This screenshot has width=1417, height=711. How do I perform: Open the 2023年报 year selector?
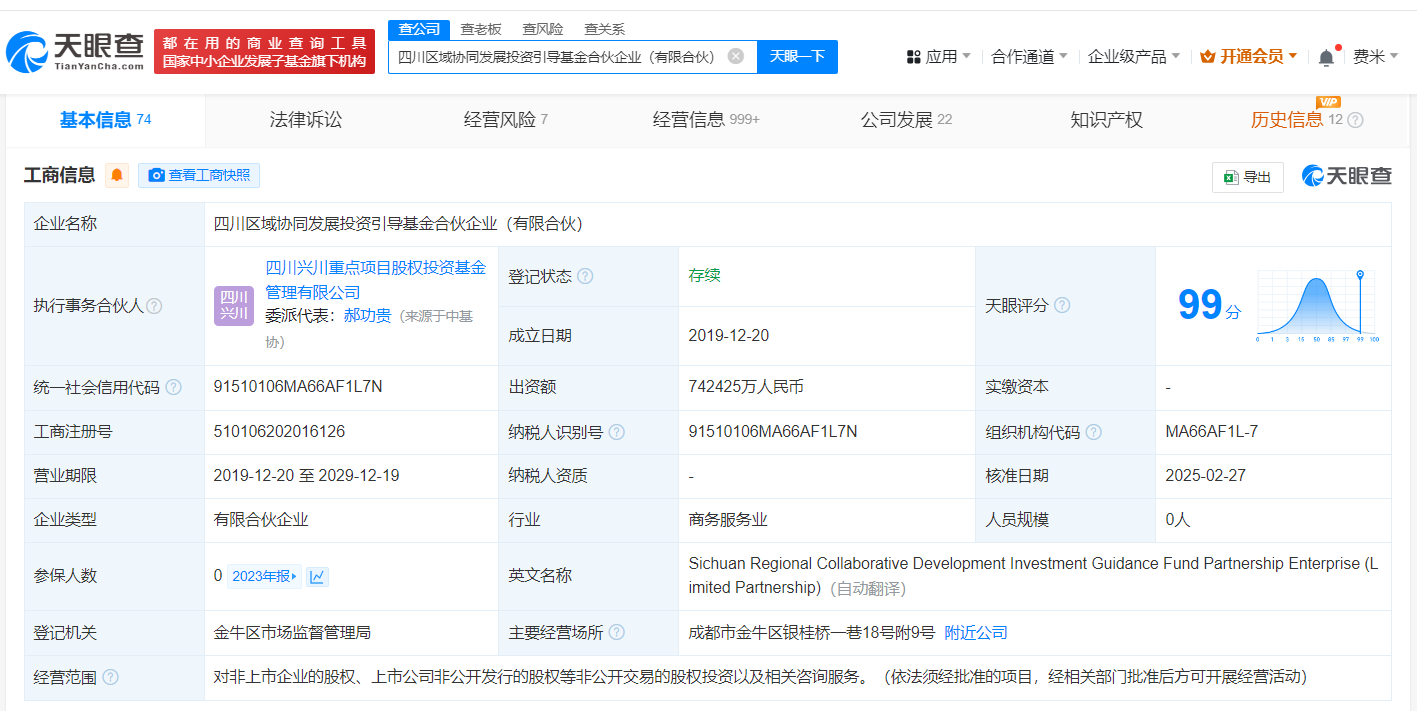tap(265, 576)
